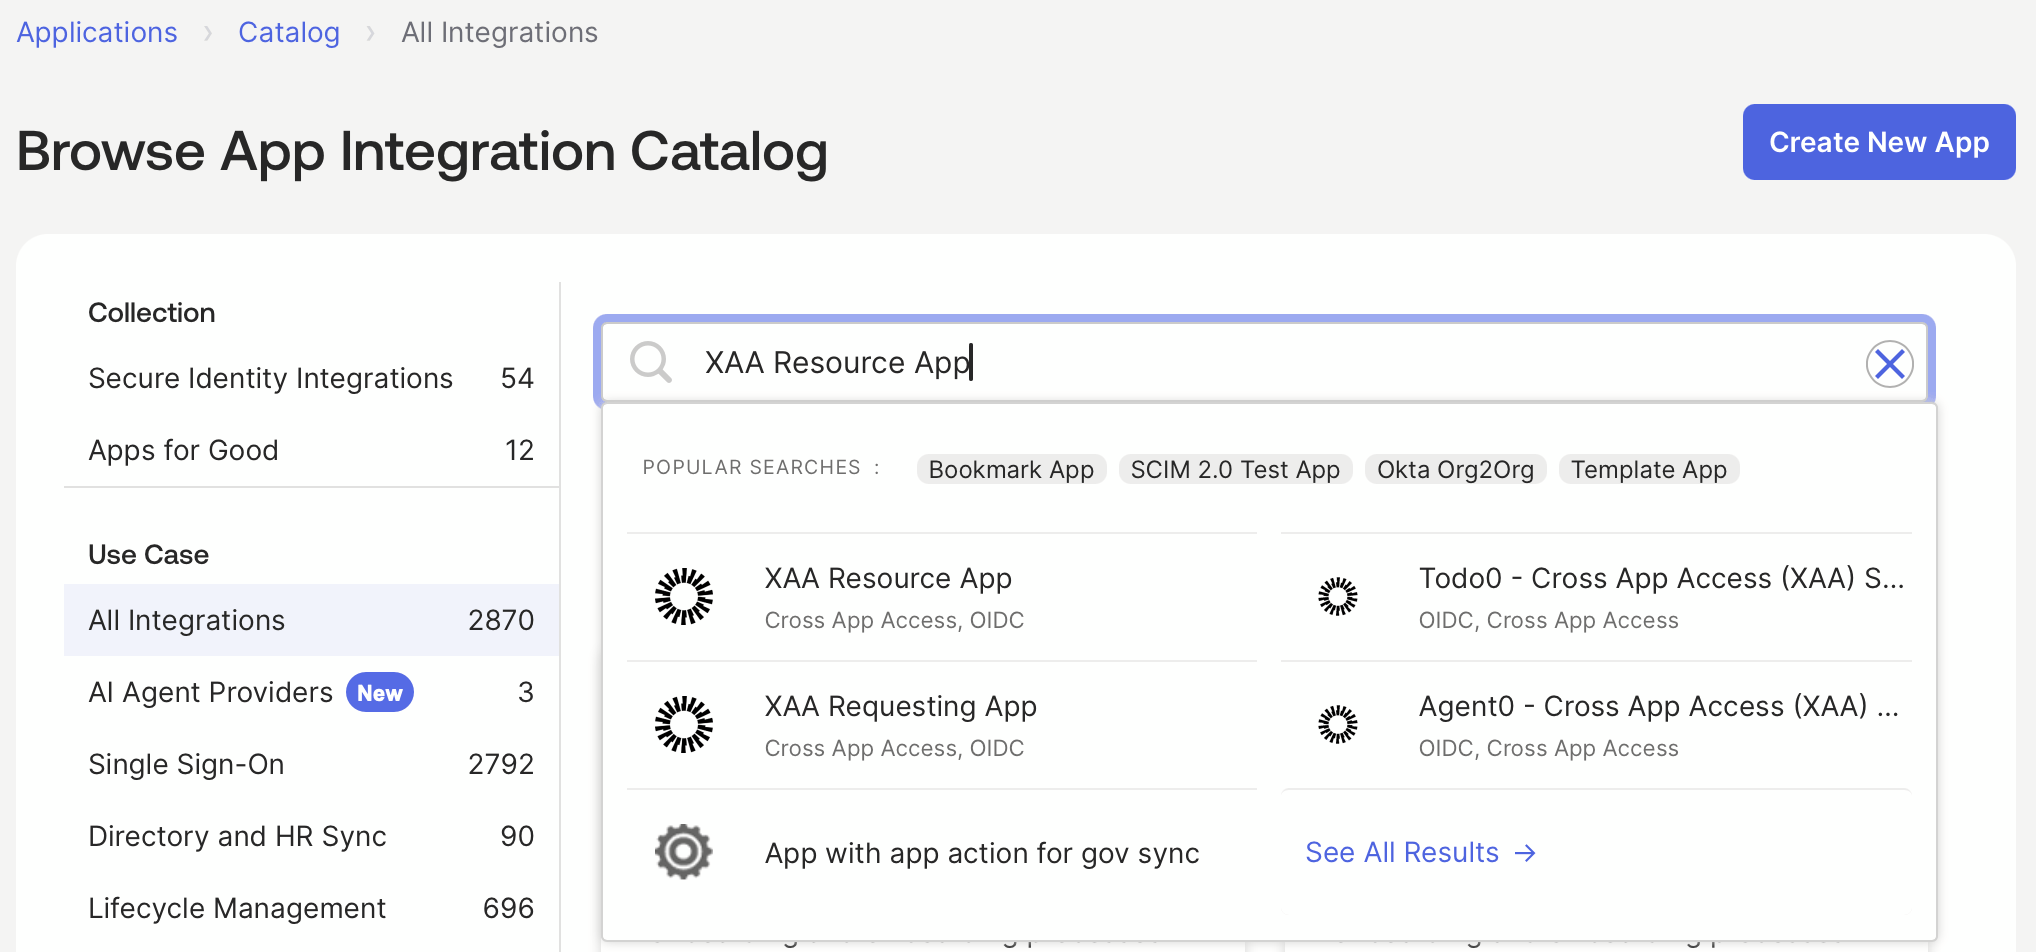Screen dimensions: 2036x952
Task: Click the Create New App button
Action: (1879, 142)
